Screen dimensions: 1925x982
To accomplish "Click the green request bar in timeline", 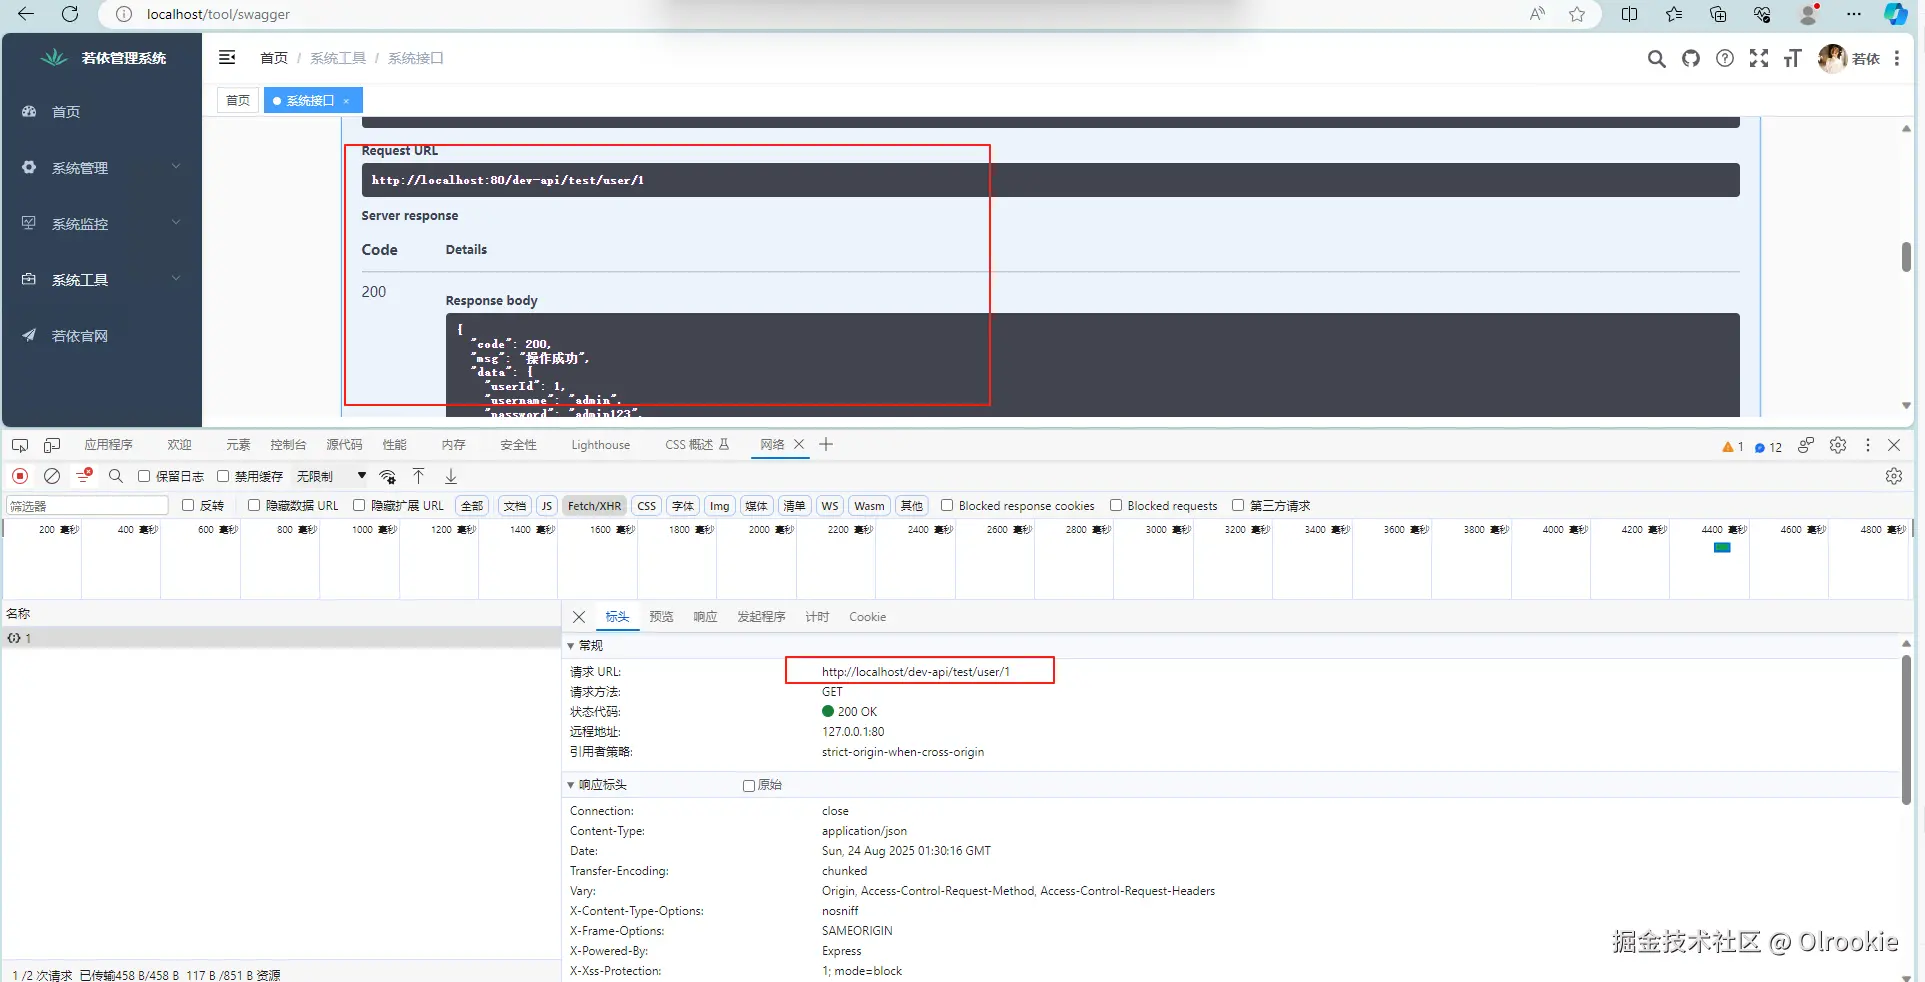I will 1722,548.
